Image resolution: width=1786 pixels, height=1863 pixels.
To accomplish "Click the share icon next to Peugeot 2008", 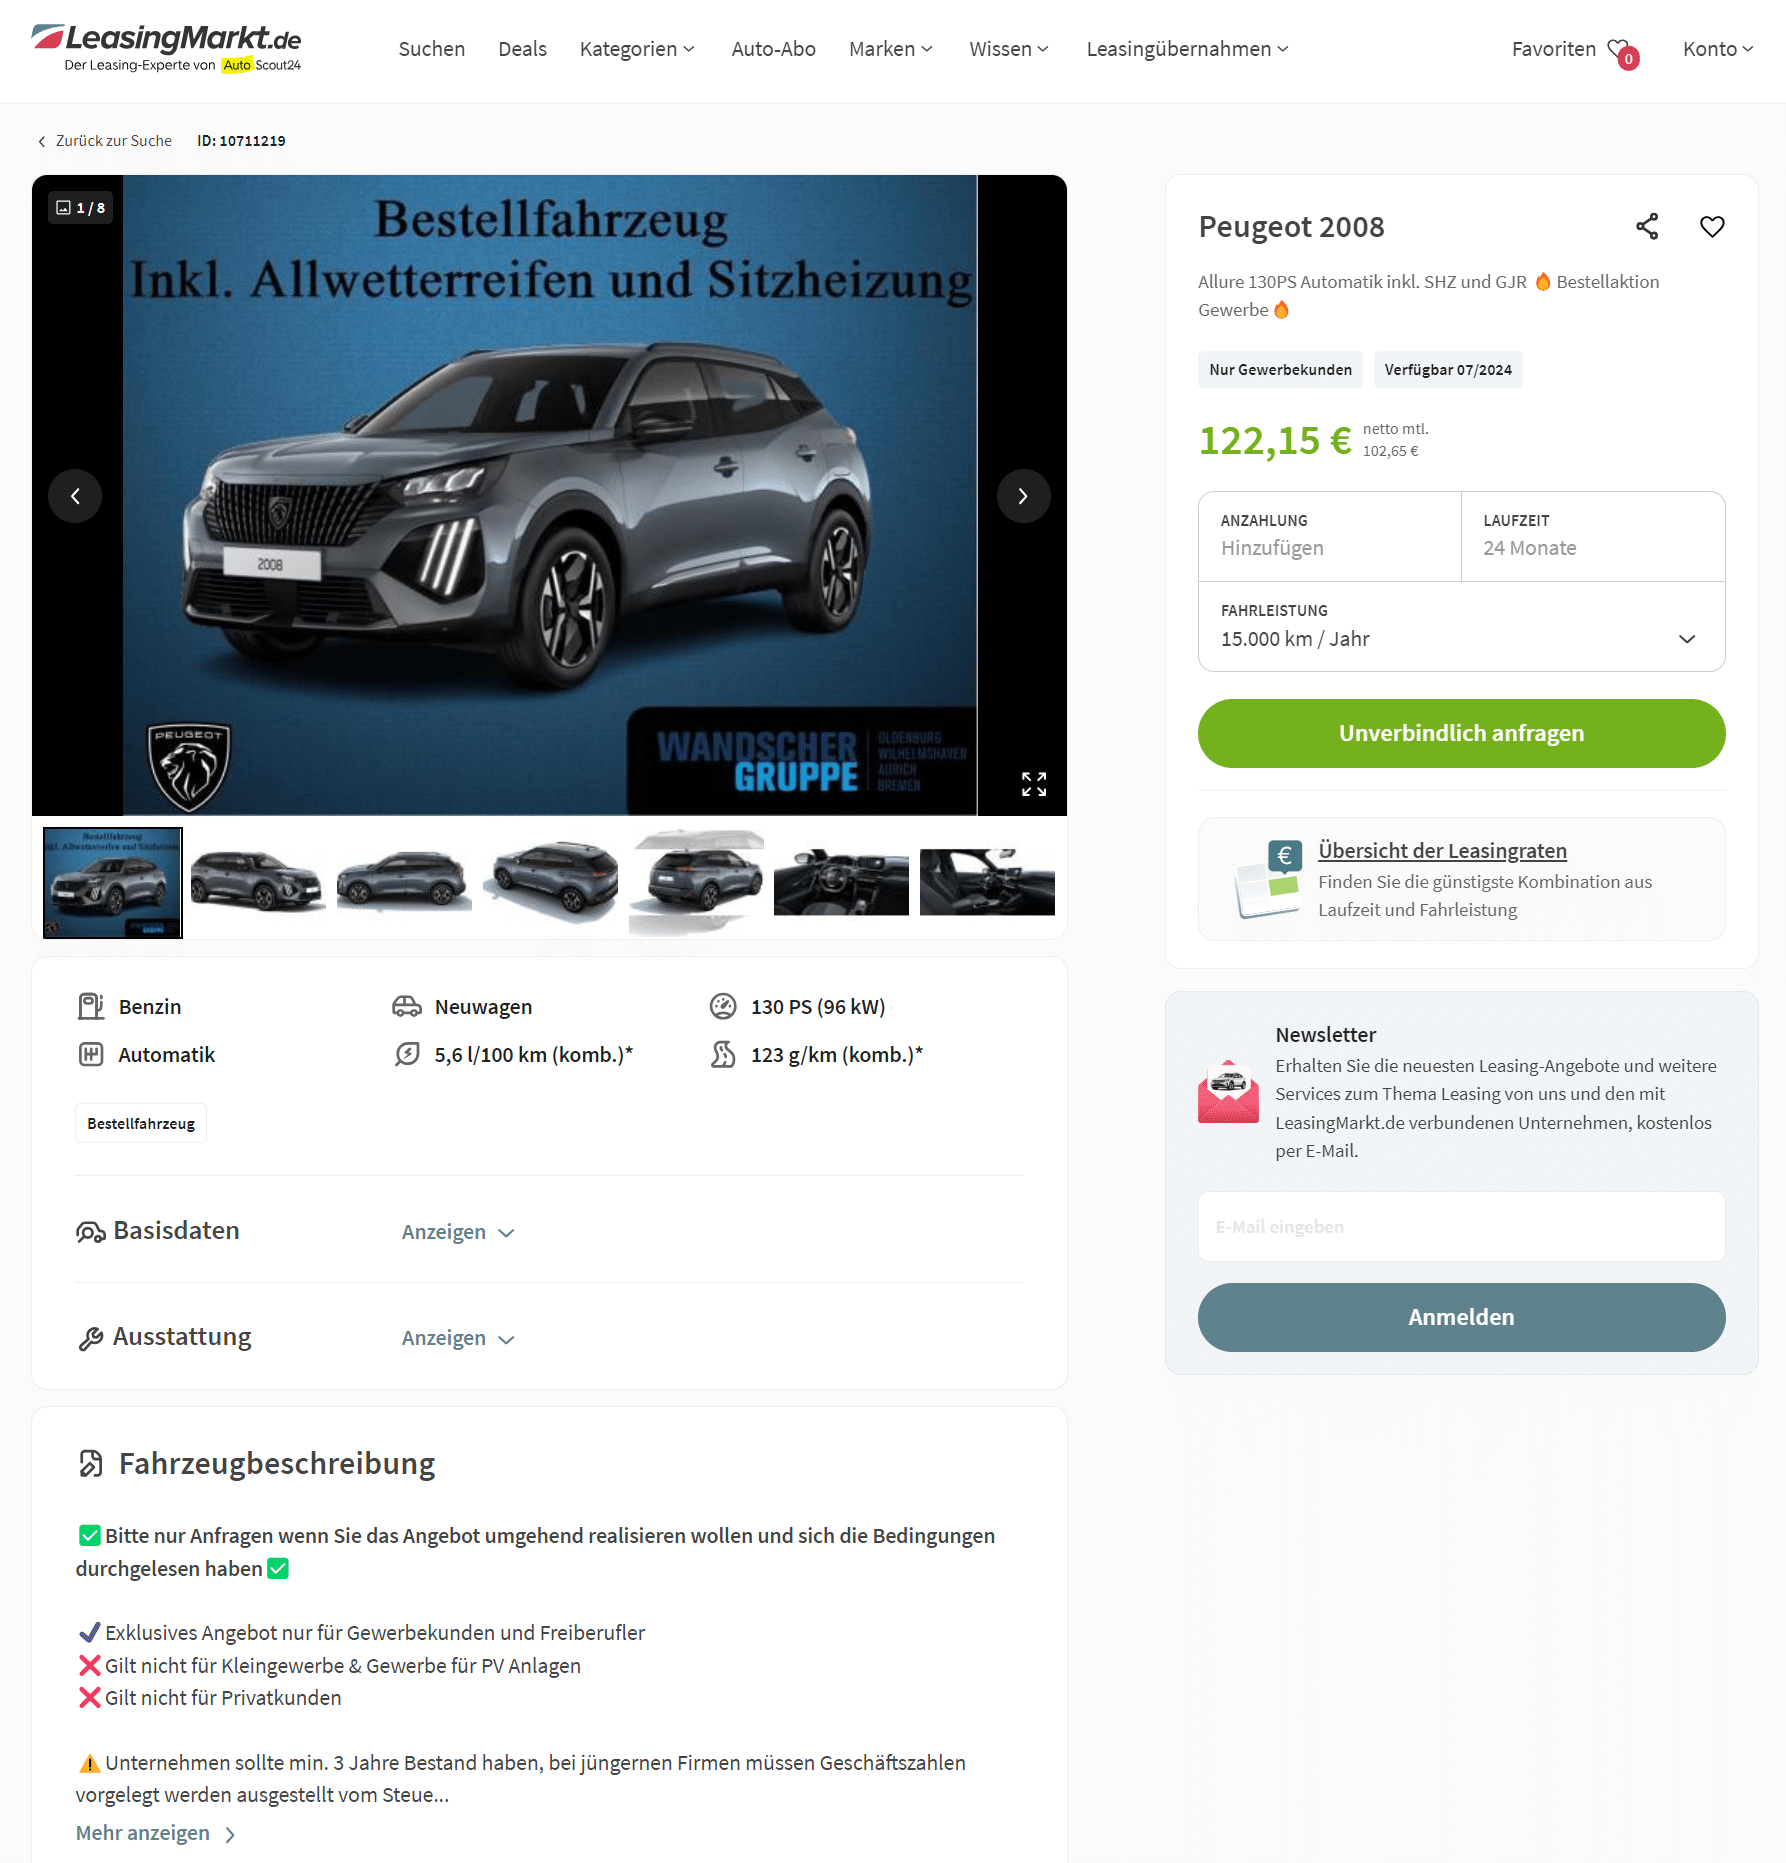I will [1647, 227].
